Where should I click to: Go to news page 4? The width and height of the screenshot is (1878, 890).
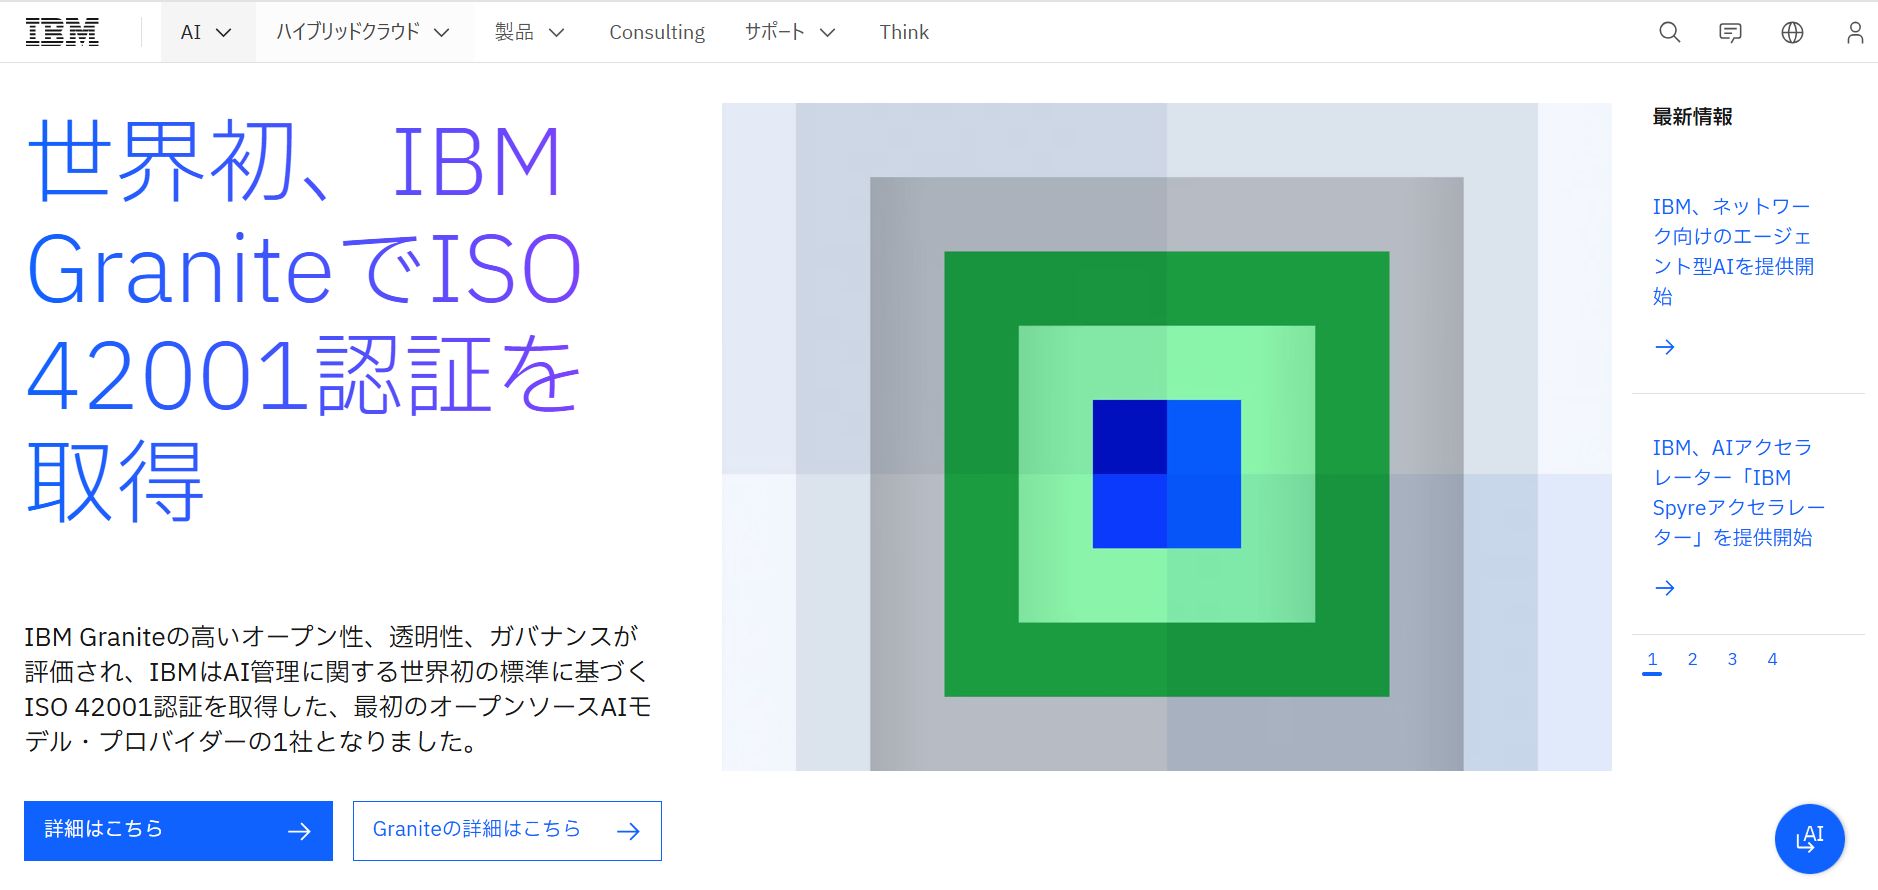[1772, 660]
